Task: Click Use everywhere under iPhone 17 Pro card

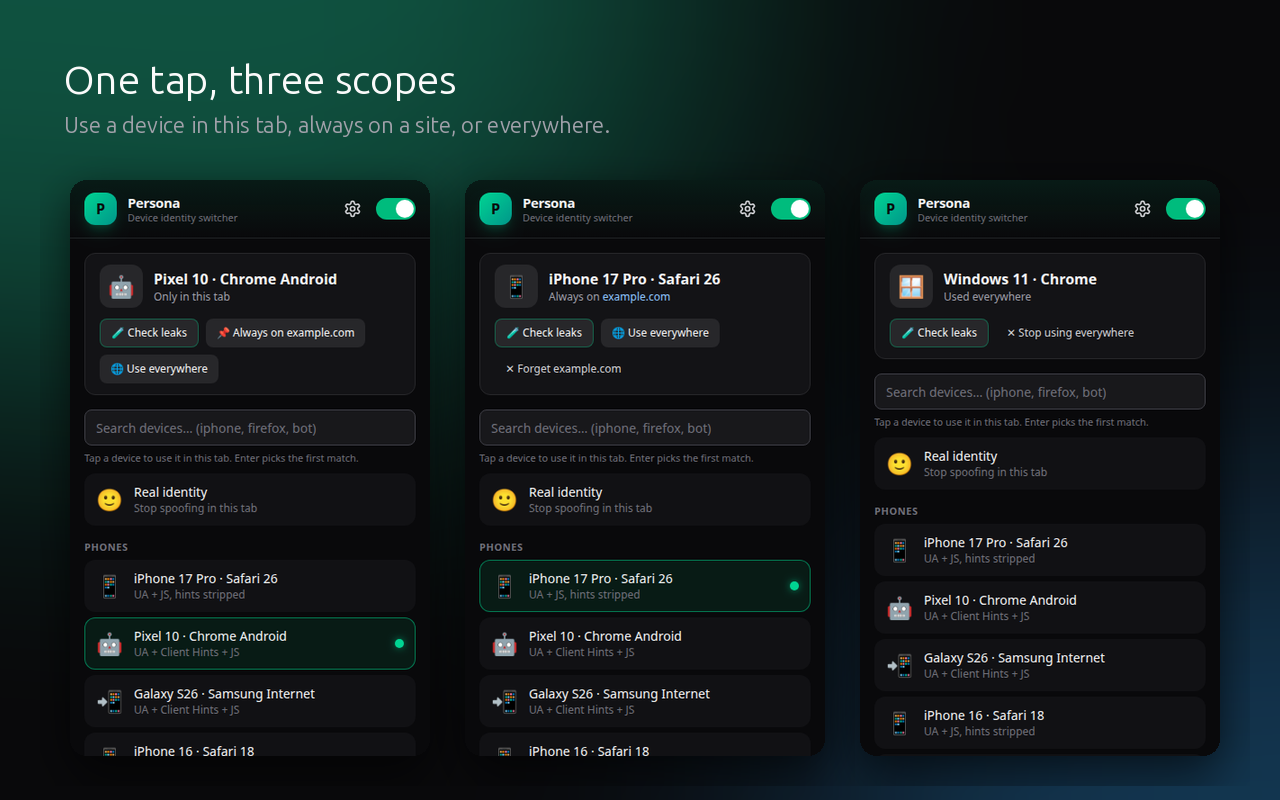Action: pyautogui.click(x=660, y=333)
